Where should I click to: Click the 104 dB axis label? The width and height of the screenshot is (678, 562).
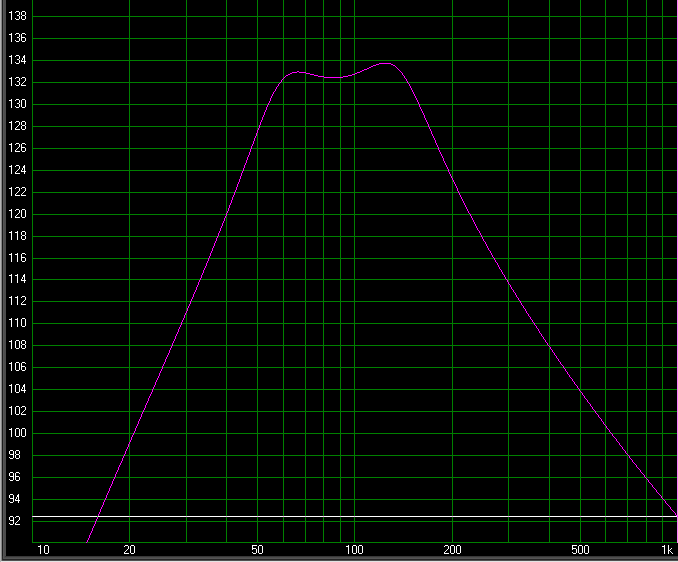17,390
